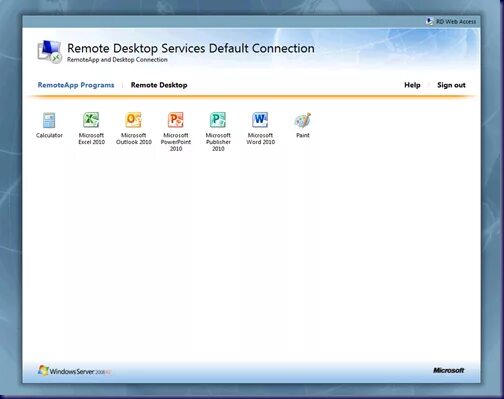Click the Calculator label text
This screenshot has height=399, width=504.
(x=49, y=135)
